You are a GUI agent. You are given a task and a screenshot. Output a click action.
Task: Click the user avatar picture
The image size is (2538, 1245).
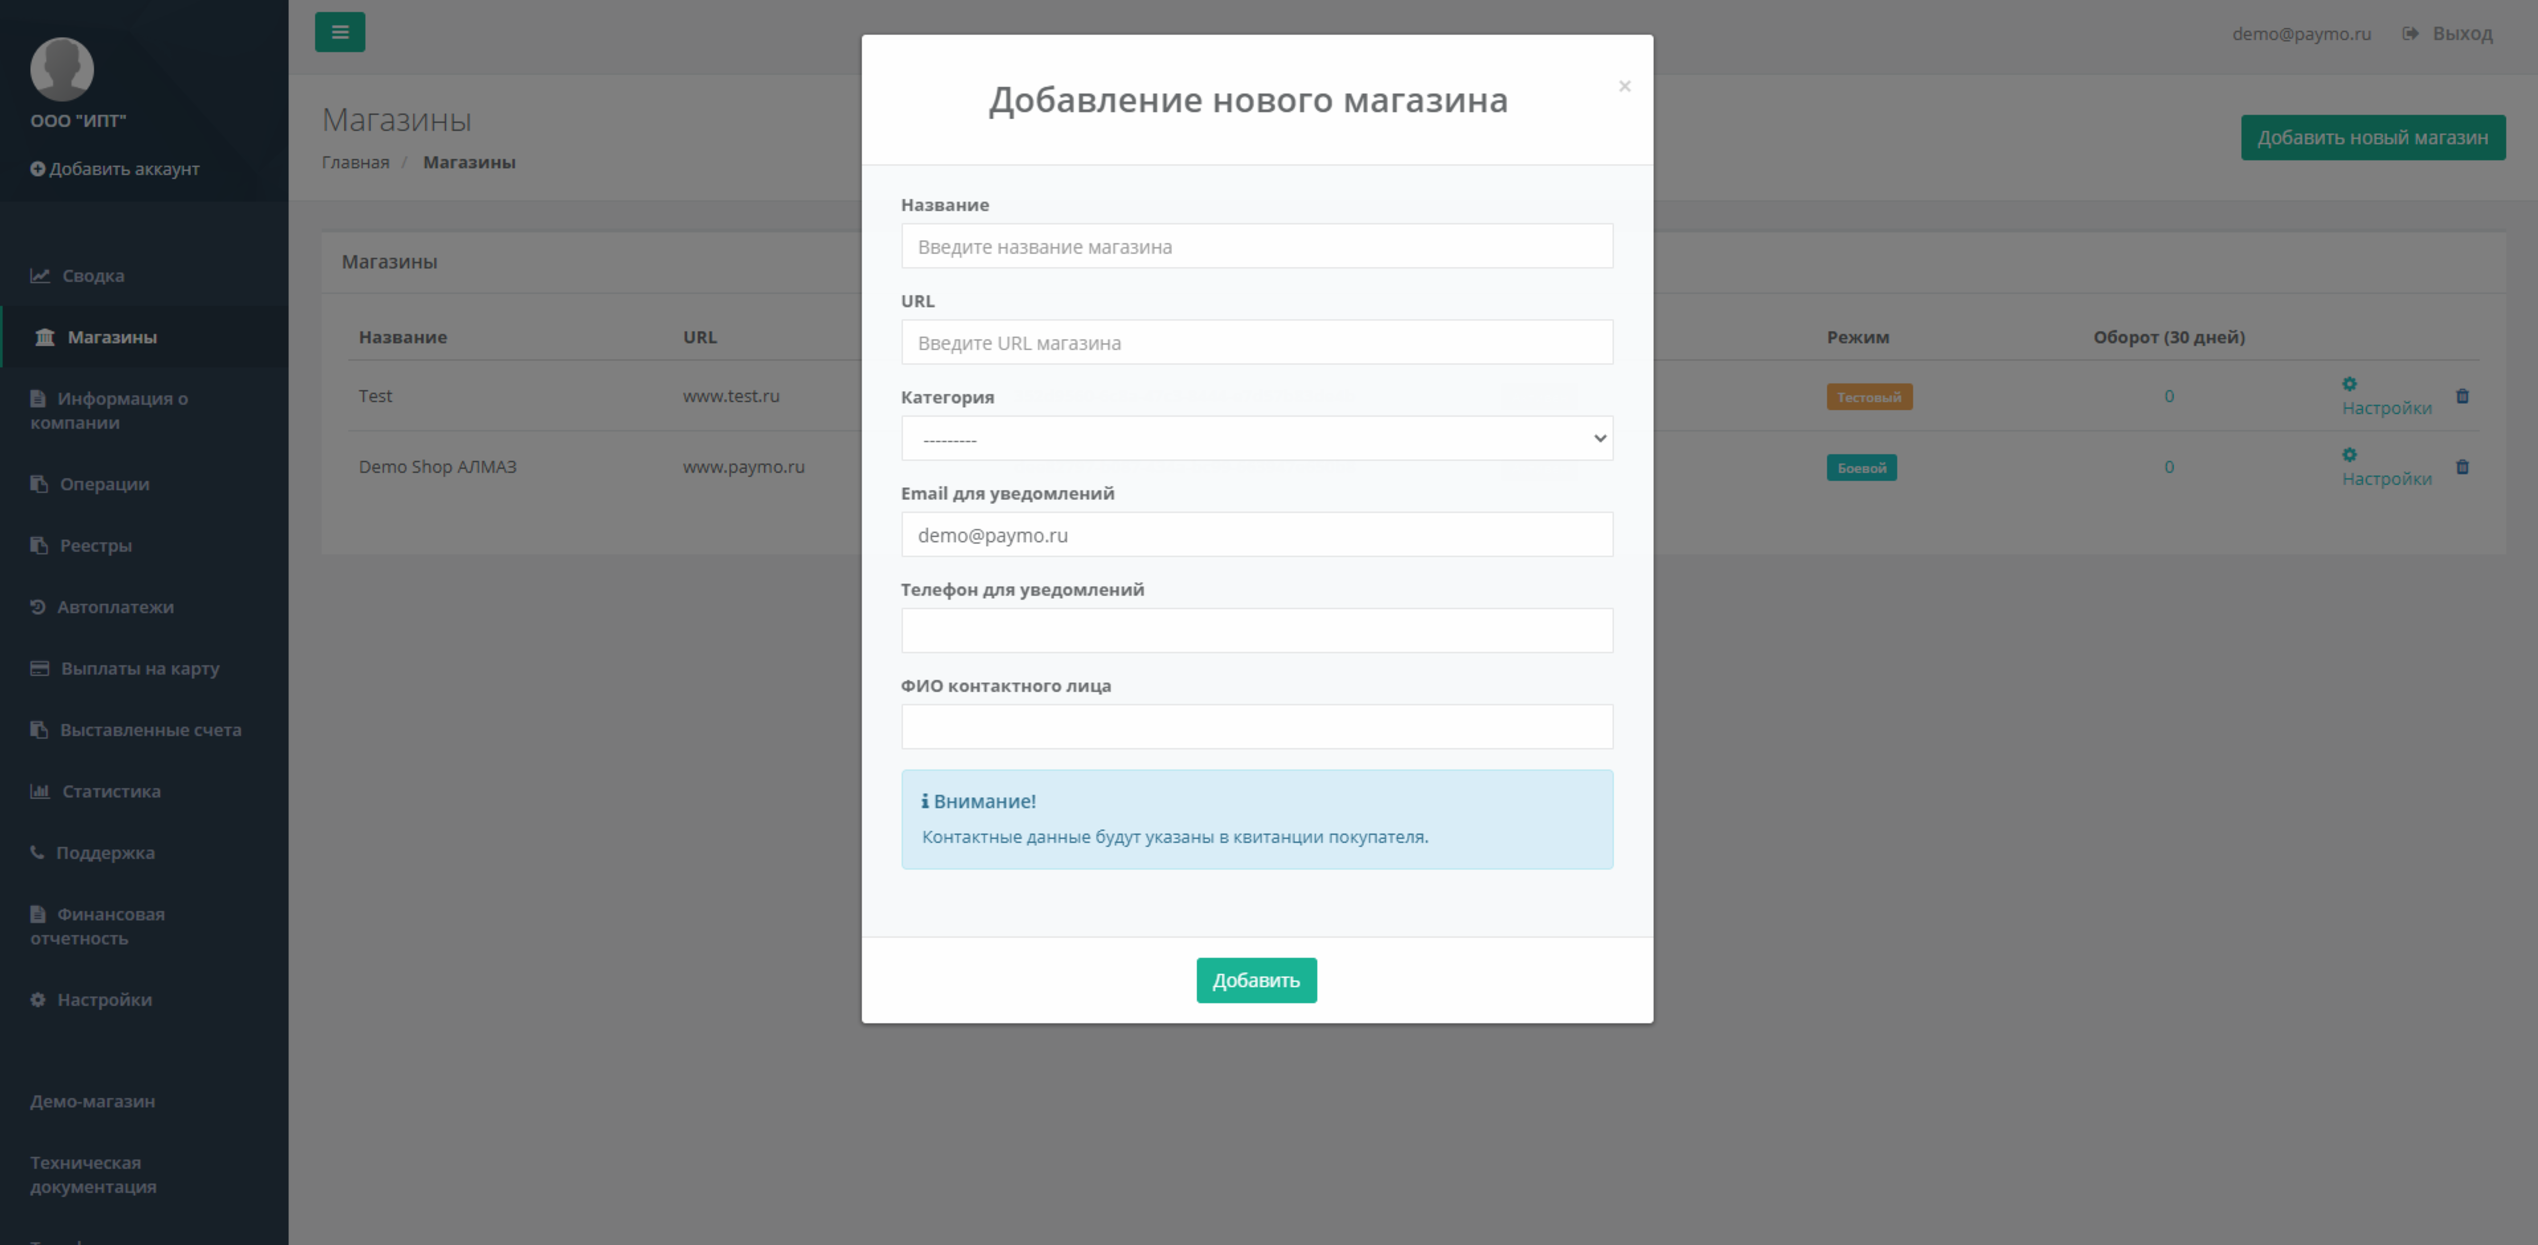point(61,68)
